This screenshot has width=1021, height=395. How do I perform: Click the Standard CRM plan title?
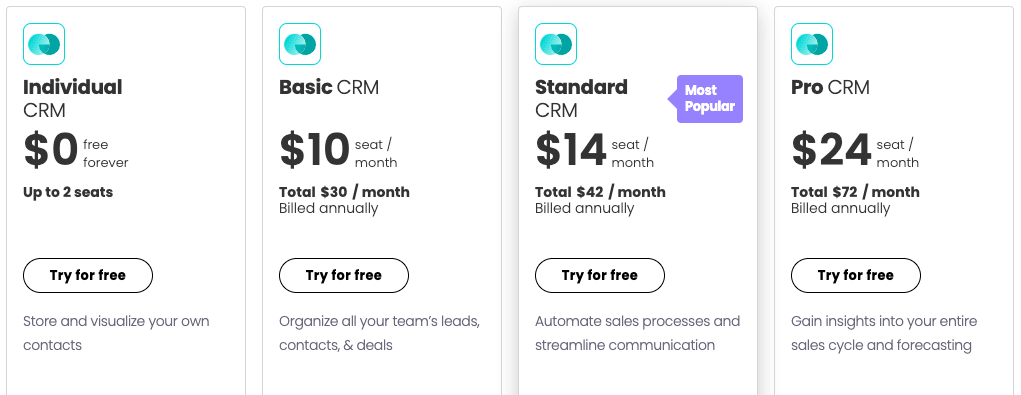(581, 98)
